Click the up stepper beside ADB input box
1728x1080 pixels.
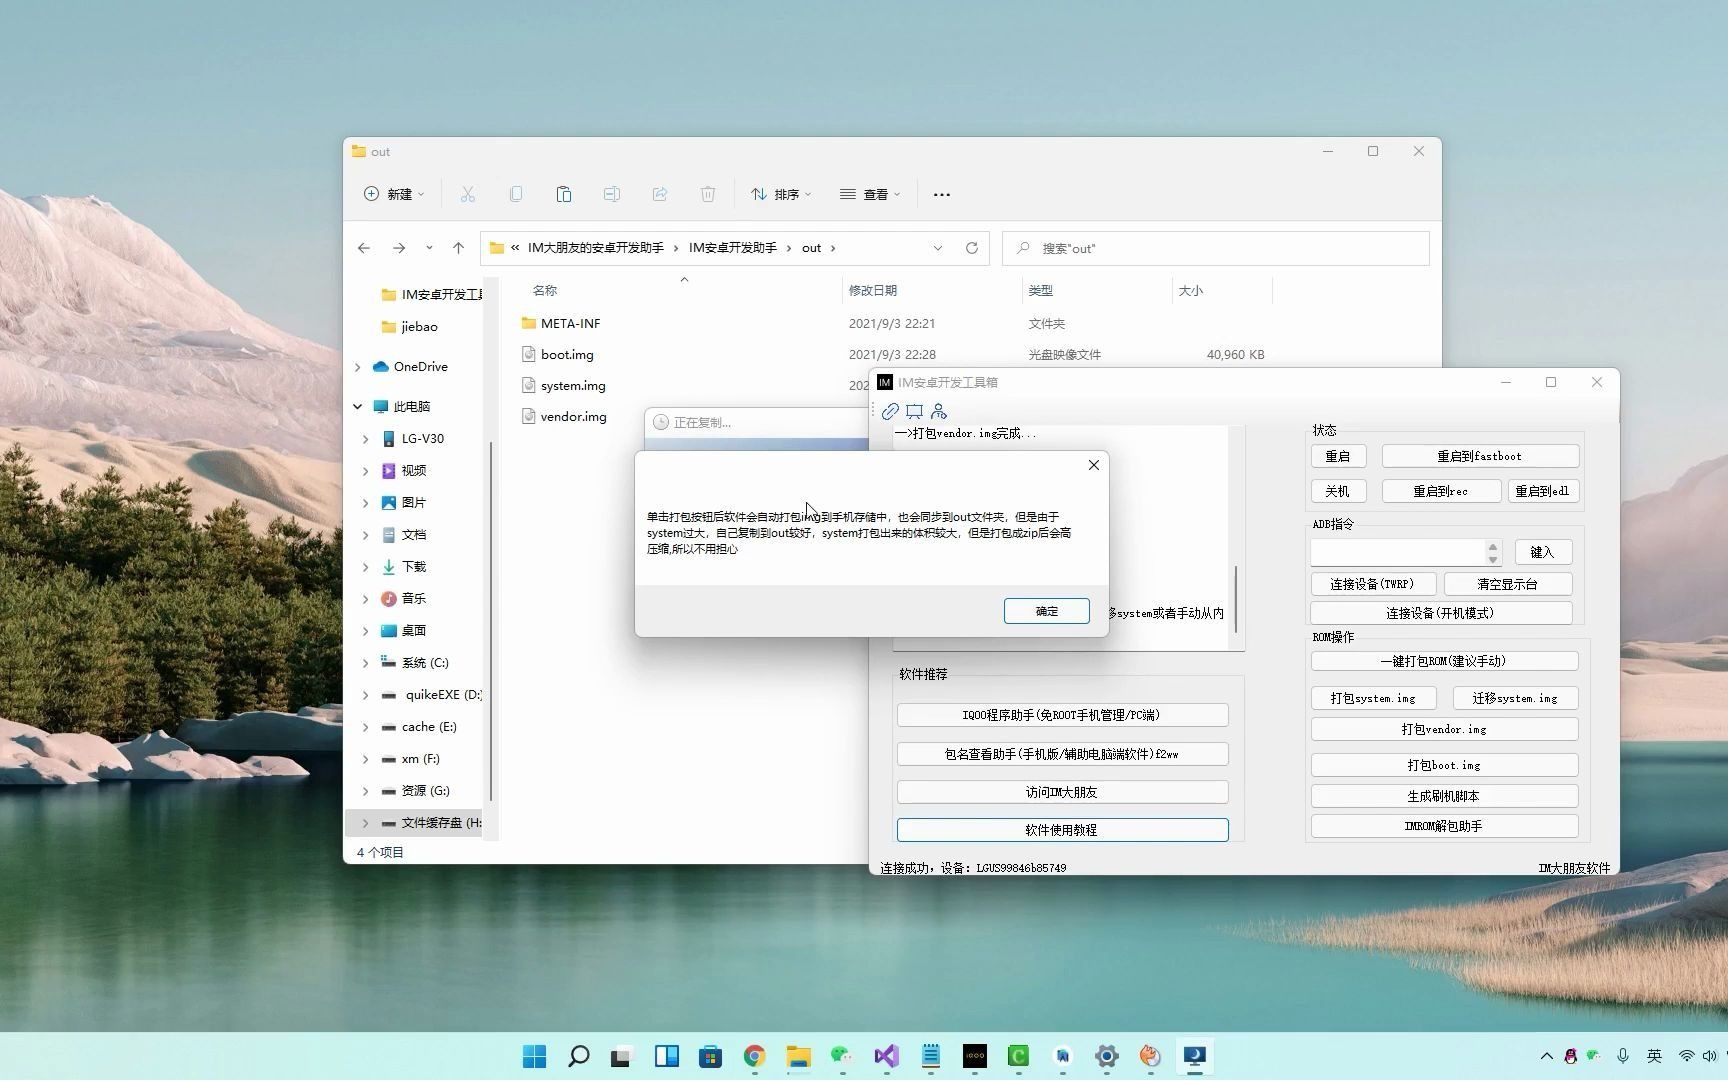pos(1493,545)
